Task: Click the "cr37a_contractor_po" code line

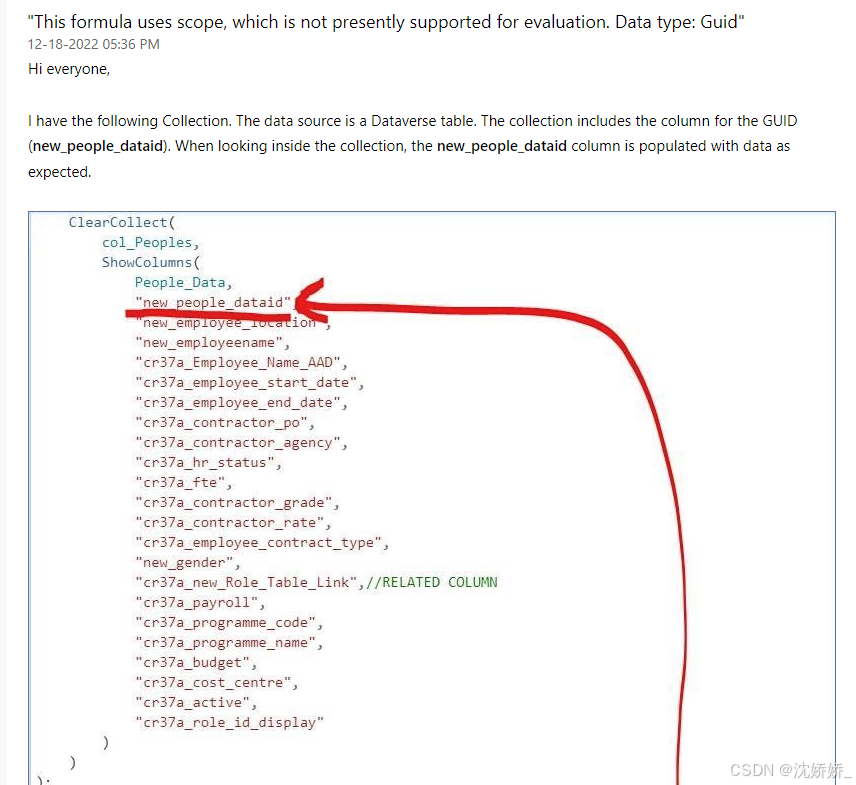Action: [x=224, y=423]
